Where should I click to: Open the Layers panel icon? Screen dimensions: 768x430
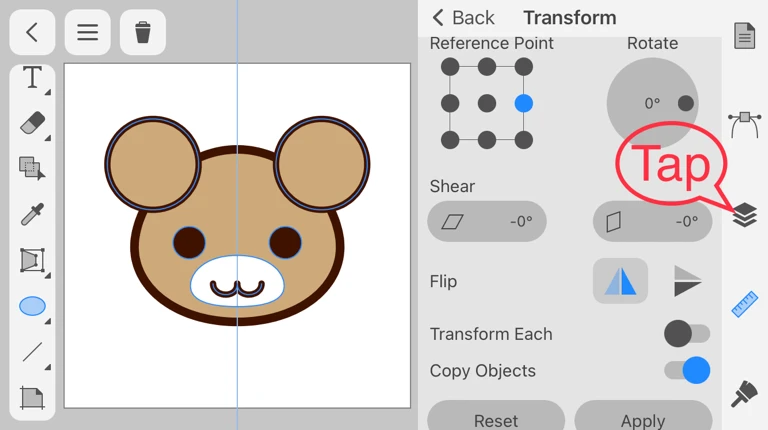tap(744, 215)
